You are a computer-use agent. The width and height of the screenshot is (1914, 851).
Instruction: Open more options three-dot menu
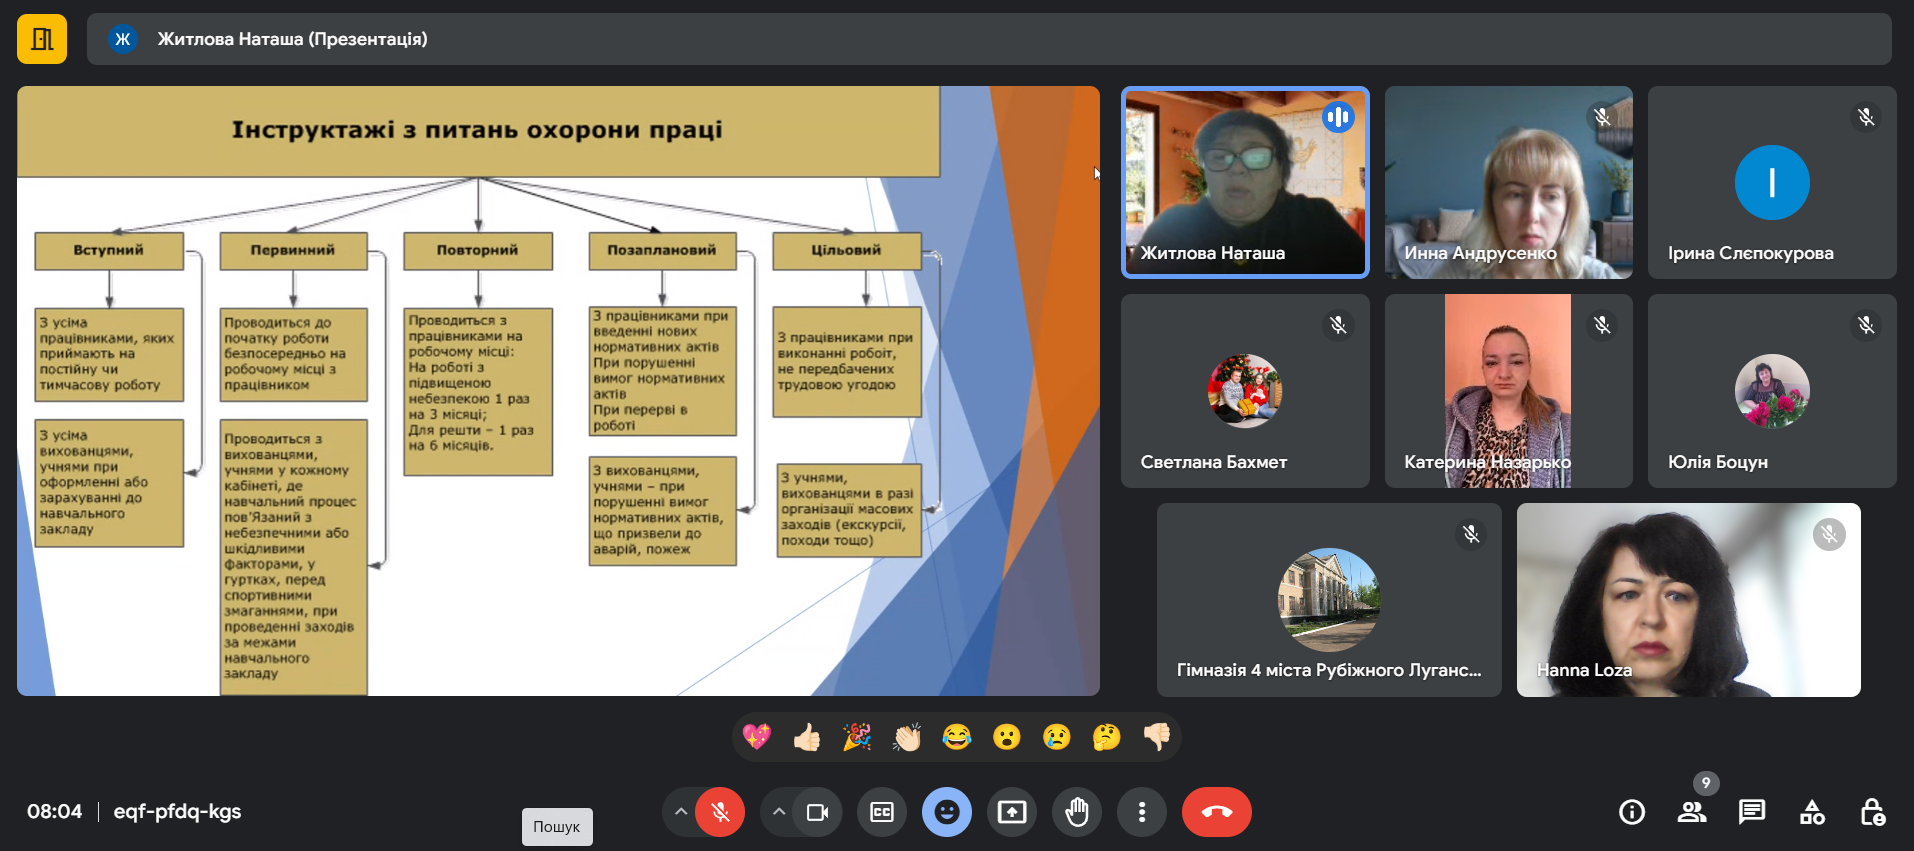click(x=1141, y=812)
